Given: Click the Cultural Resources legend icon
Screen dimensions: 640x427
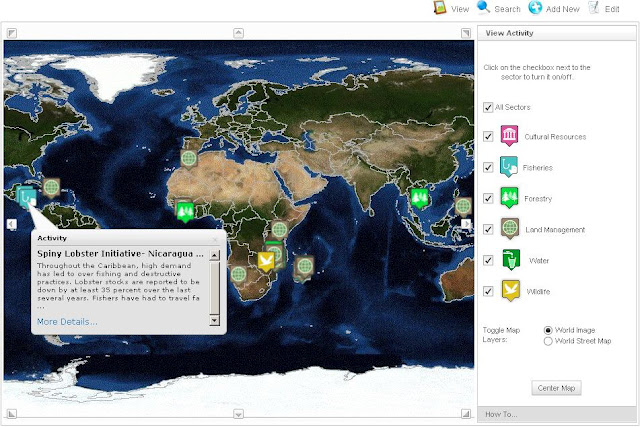Looking at the screenshot, I should (509, 137).
